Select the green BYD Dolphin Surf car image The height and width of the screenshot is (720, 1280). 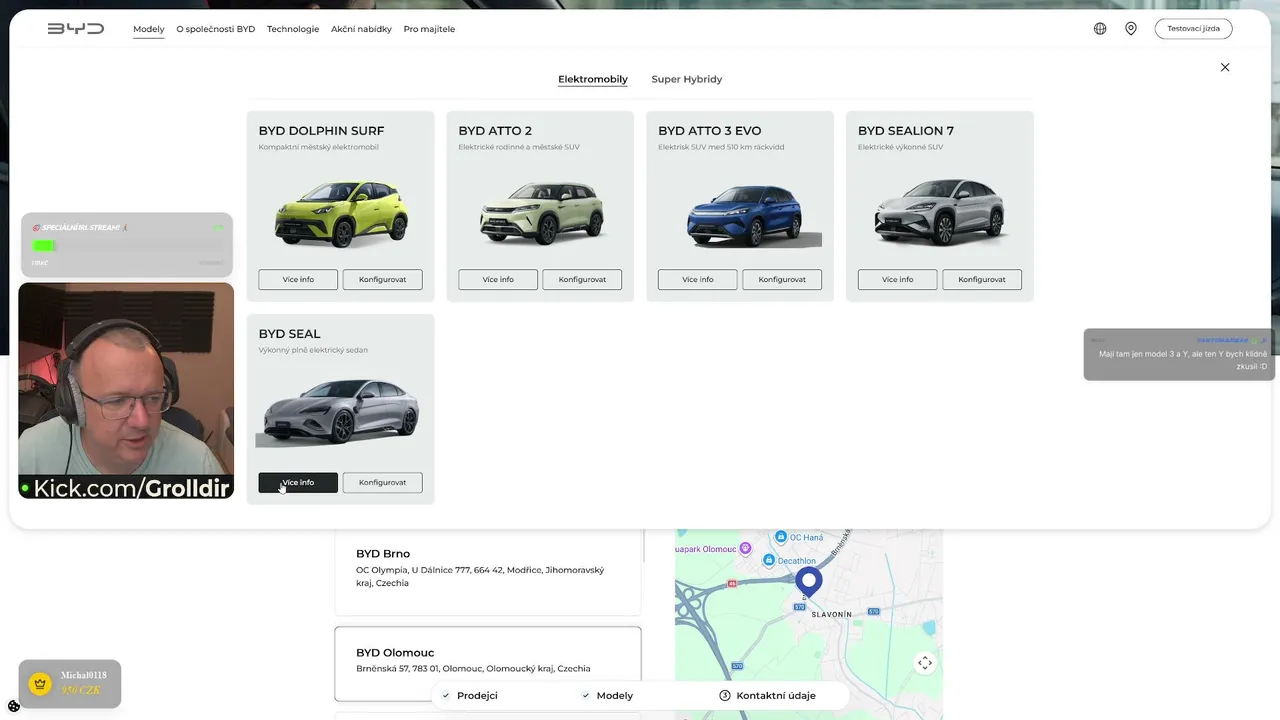tap(341, 214)
